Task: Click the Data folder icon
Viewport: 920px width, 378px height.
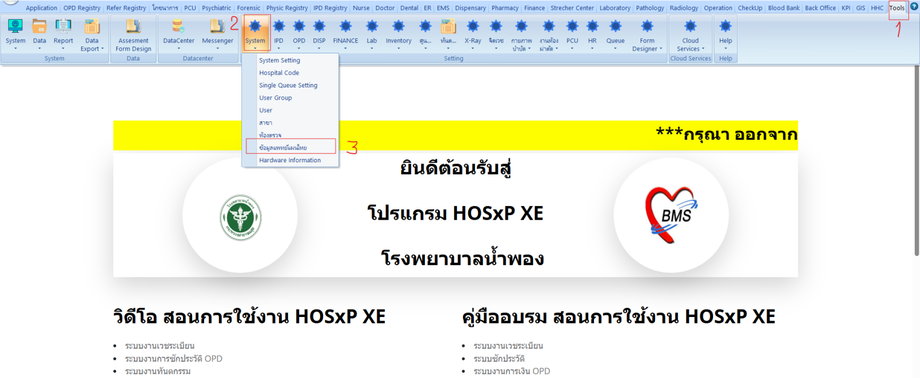Action: pyautogui.click(x=39, y=26)
